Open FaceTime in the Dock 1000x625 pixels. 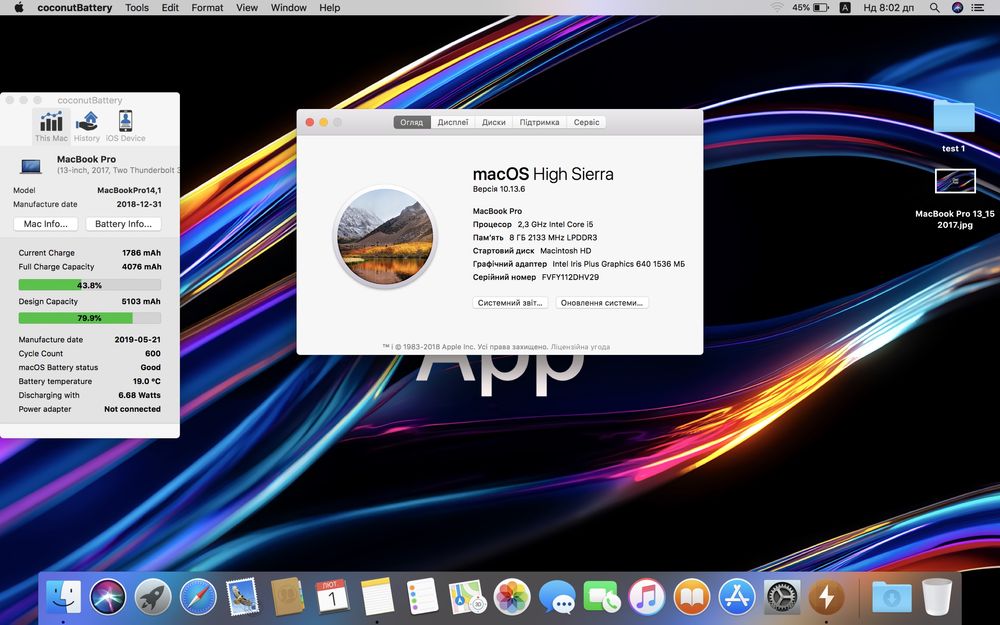coord(601,598)
